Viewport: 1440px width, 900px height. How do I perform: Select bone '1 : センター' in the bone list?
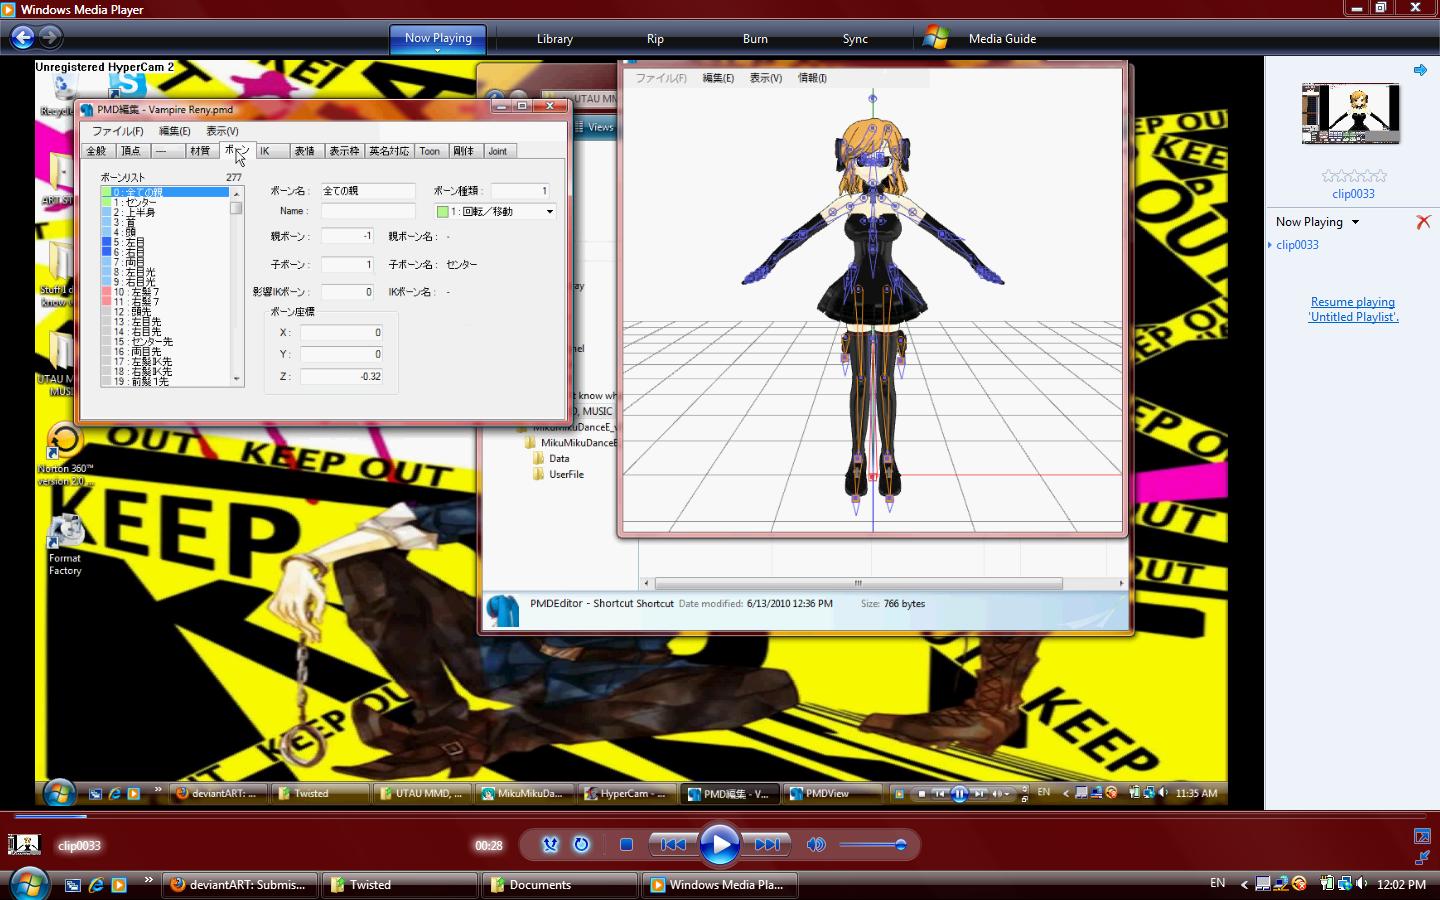click(165, 202)
